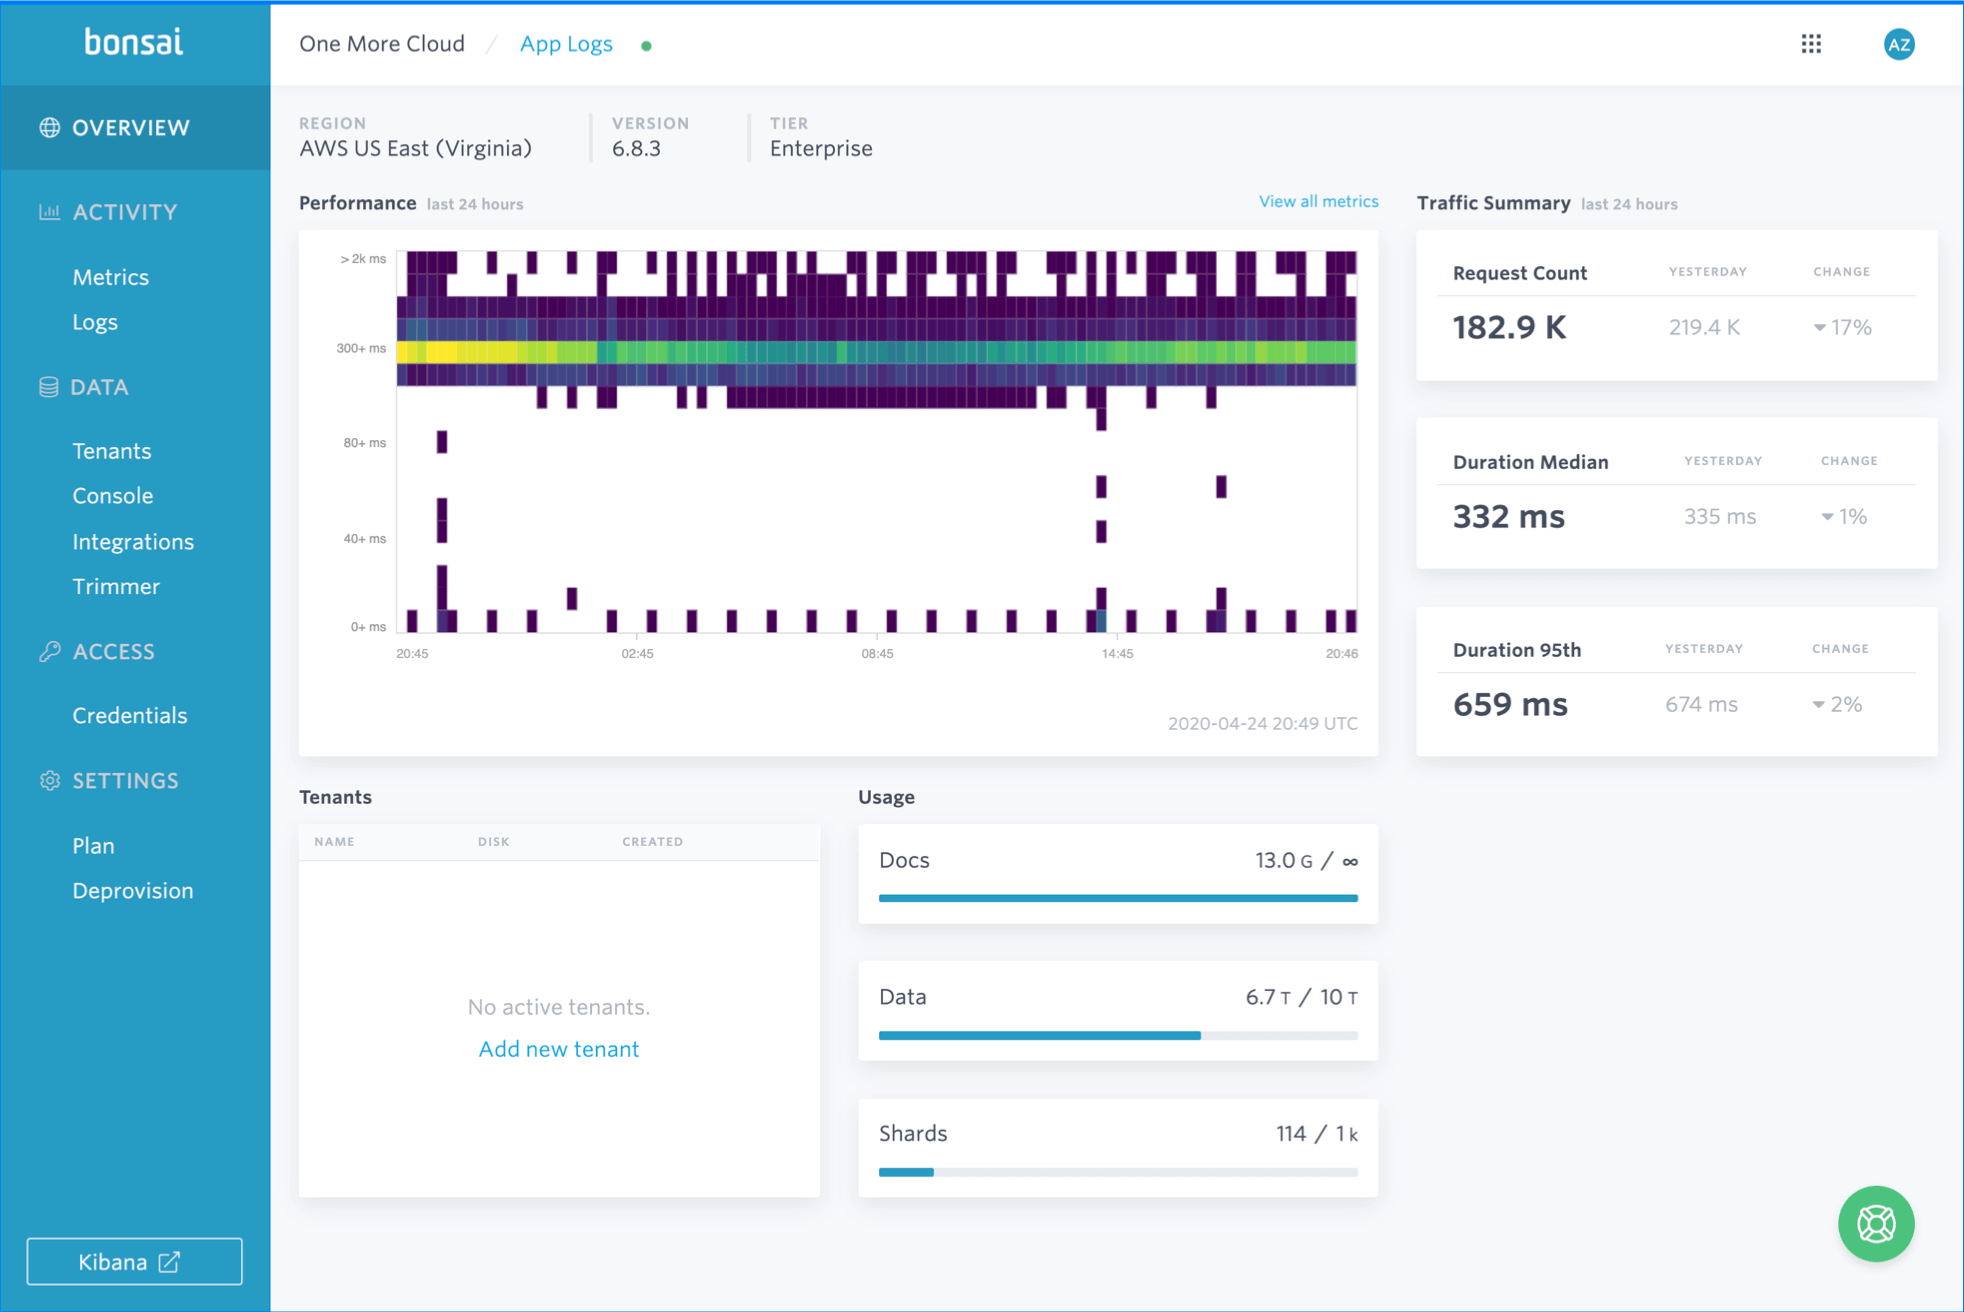Click the Data database icon

click(x=49, y=387)
